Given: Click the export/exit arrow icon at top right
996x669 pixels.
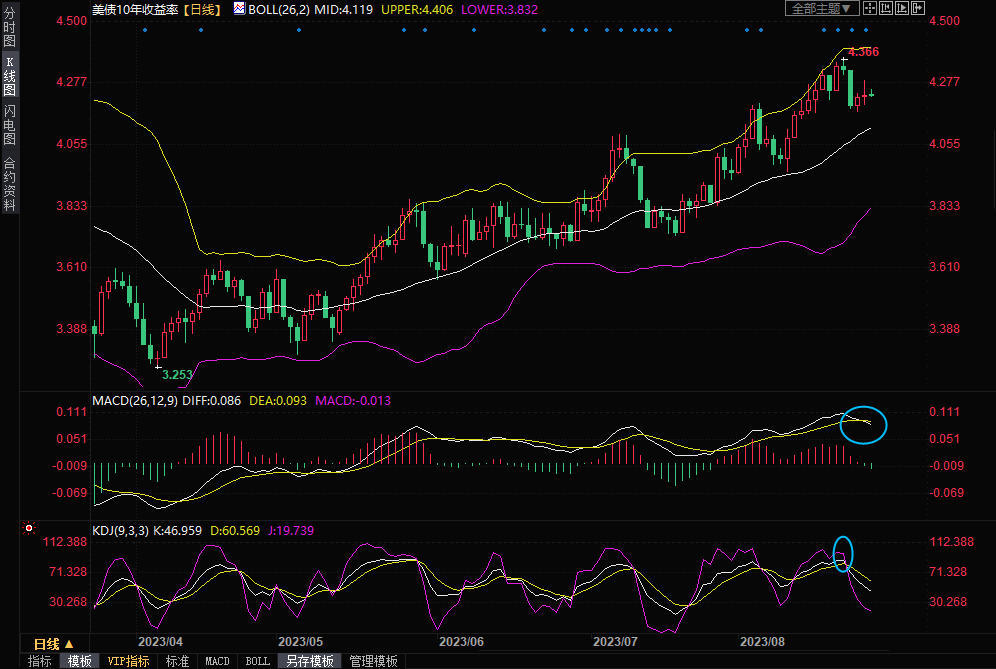Looking at the screenshot, I should point(918,8).
